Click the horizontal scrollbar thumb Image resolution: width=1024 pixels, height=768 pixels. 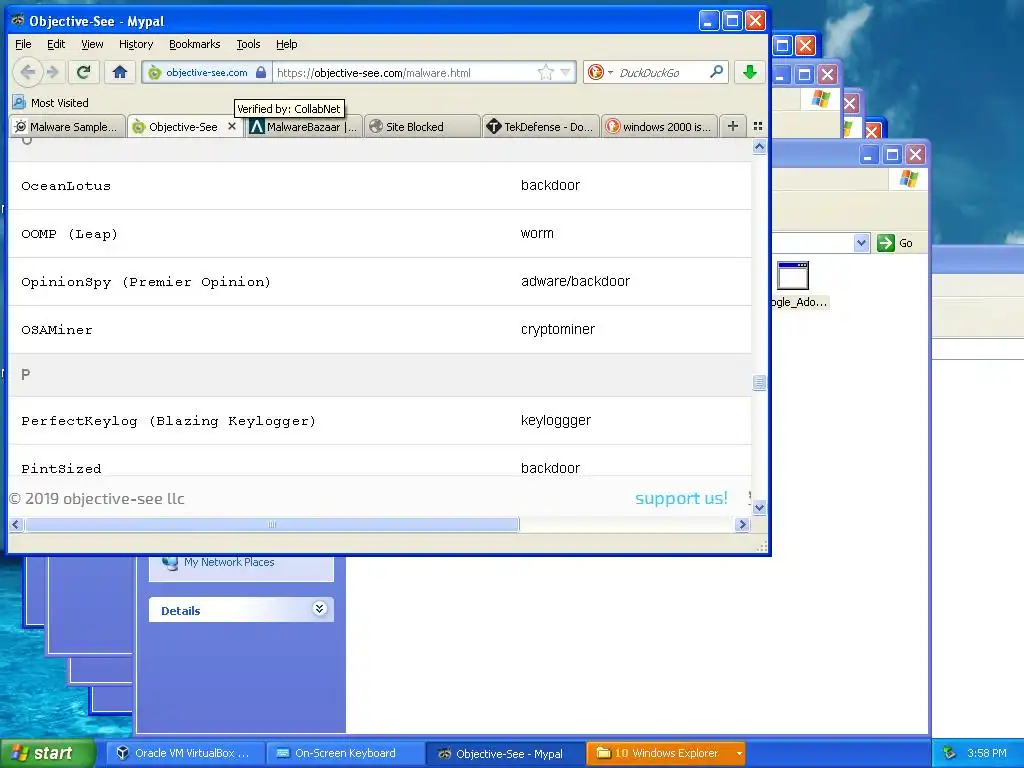pos(272,524)
